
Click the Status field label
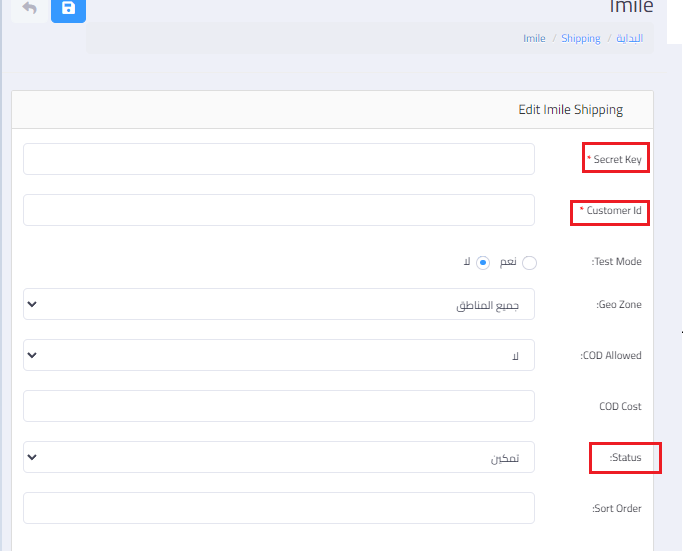625,457
